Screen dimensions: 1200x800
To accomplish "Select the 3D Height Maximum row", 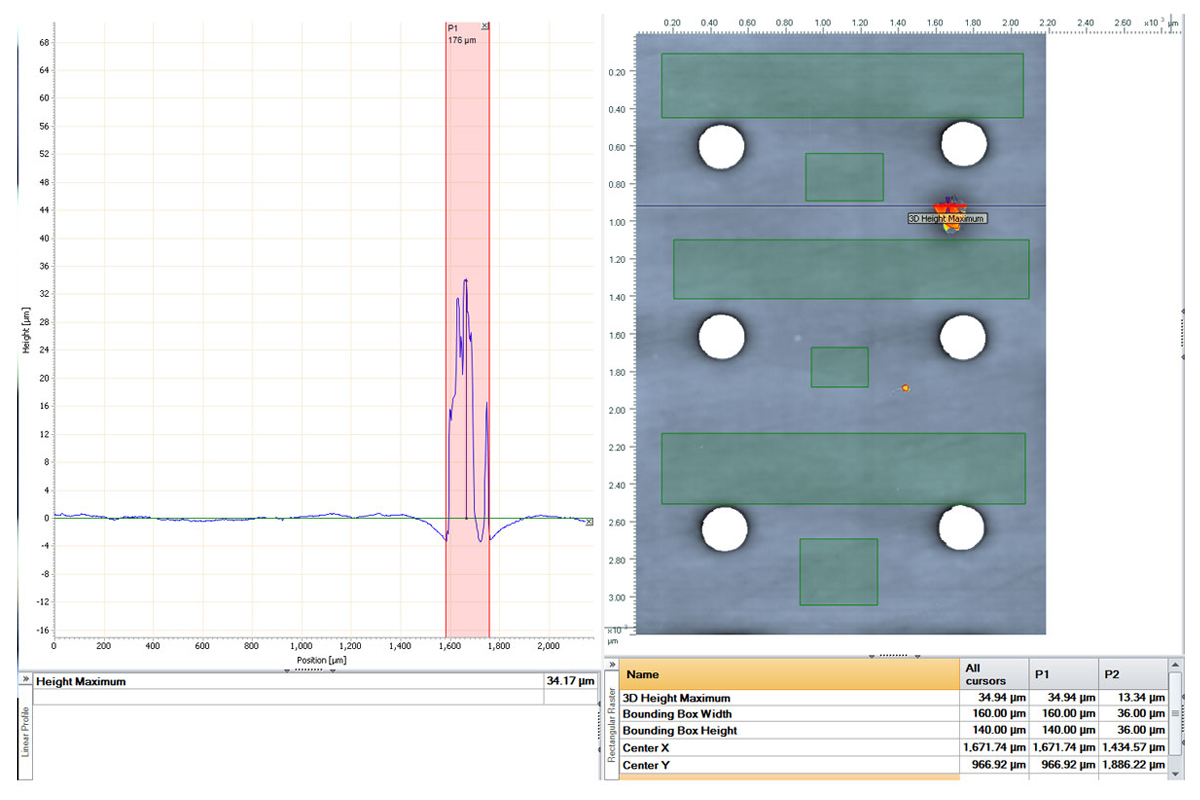I will [788, 698].
